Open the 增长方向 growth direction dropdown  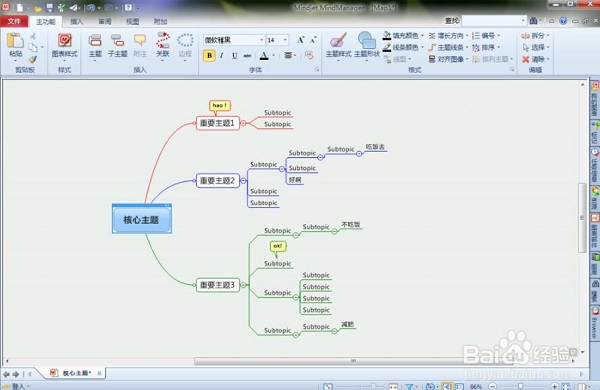(448, 36)
